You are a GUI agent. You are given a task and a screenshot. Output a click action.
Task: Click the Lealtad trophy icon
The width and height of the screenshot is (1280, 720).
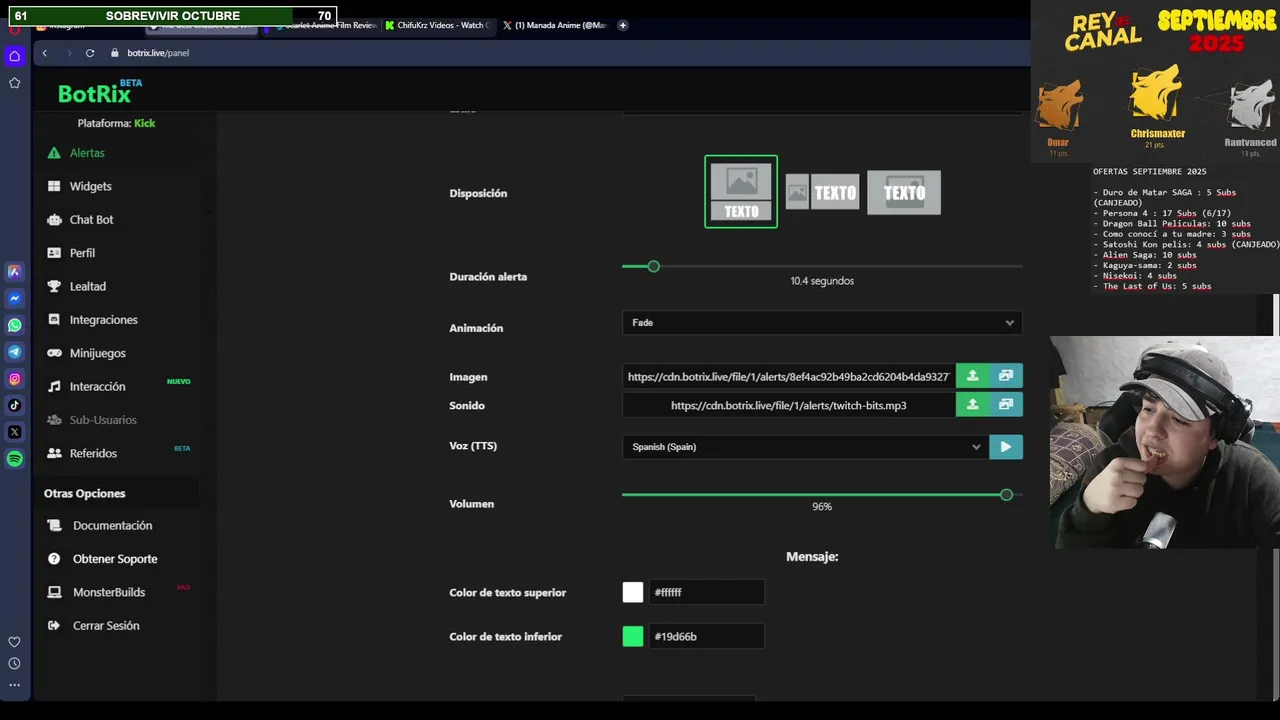click(54, 286)
